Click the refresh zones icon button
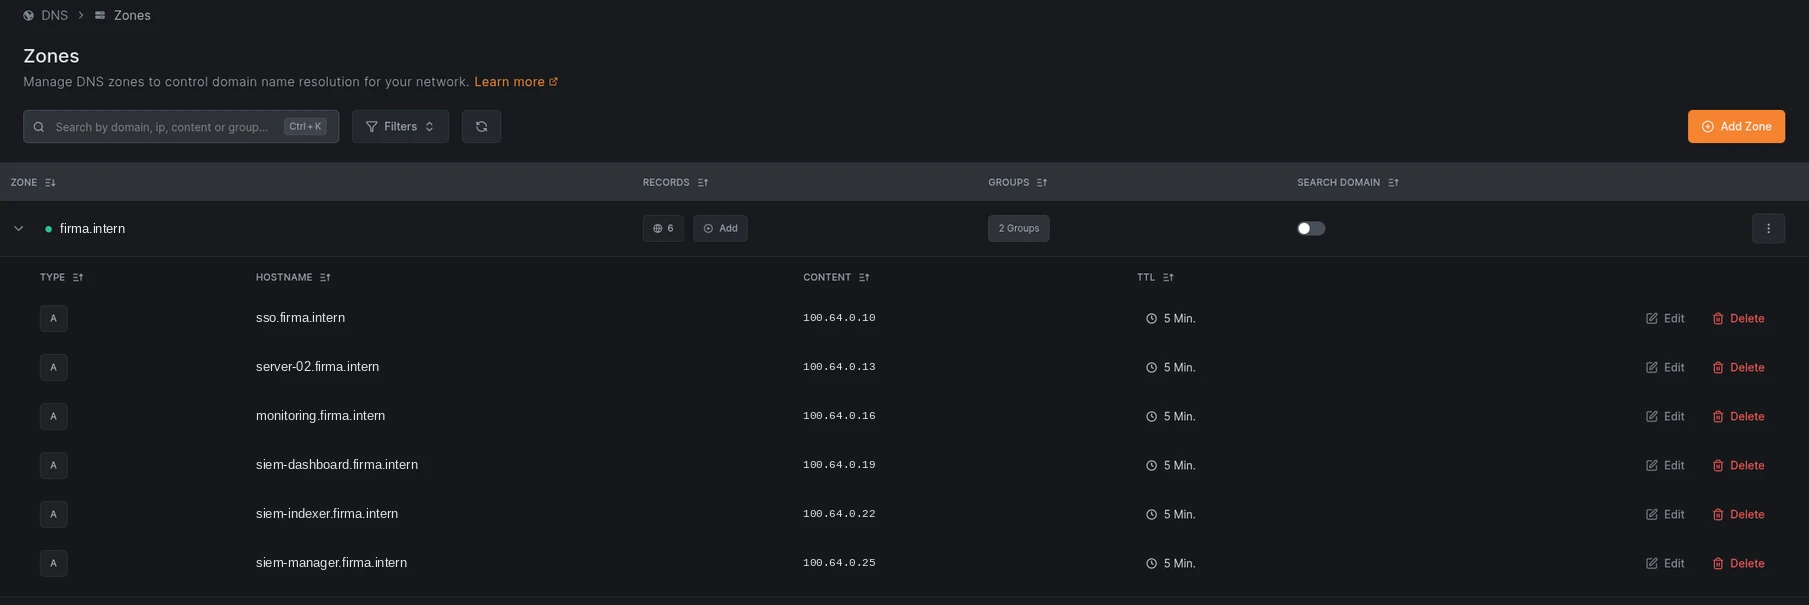 coord(481,127)
